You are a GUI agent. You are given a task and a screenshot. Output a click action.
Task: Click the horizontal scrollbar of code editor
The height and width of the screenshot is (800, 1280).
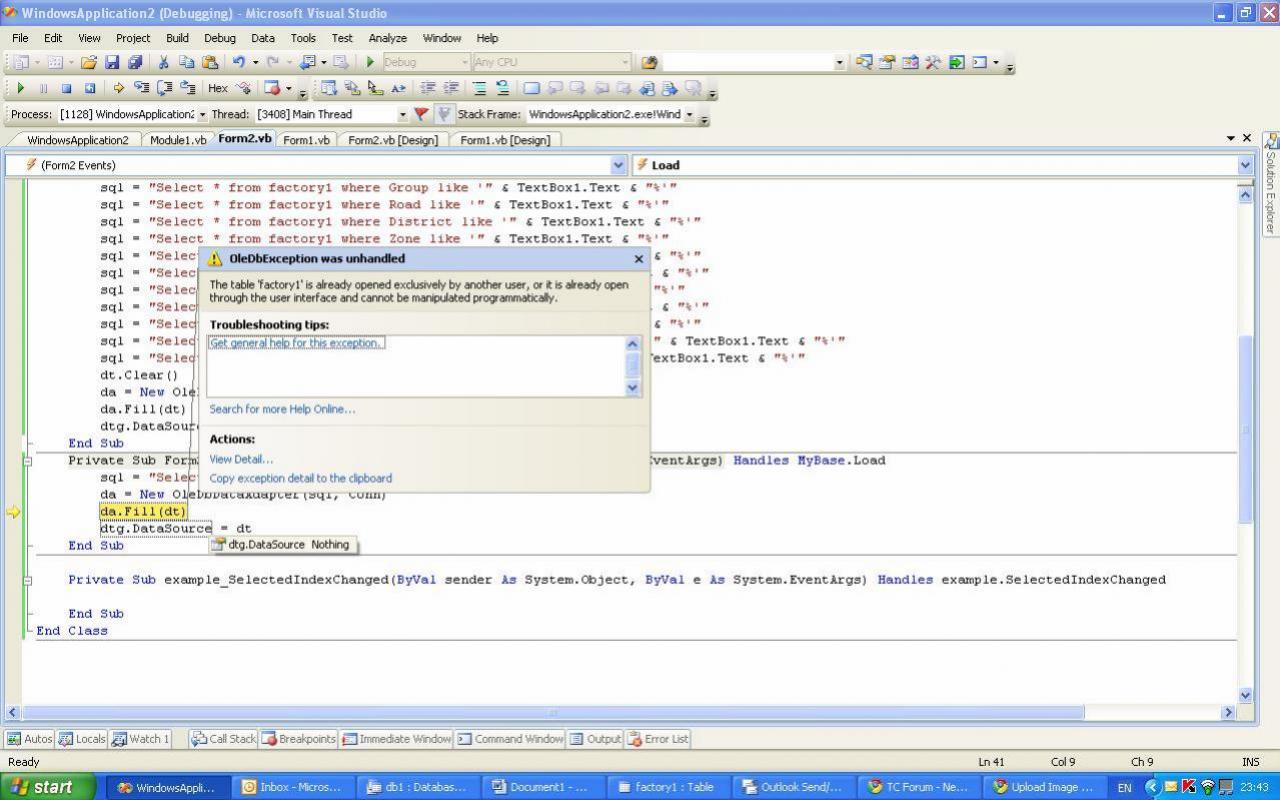pyautogui.click(x=552, y=713)
